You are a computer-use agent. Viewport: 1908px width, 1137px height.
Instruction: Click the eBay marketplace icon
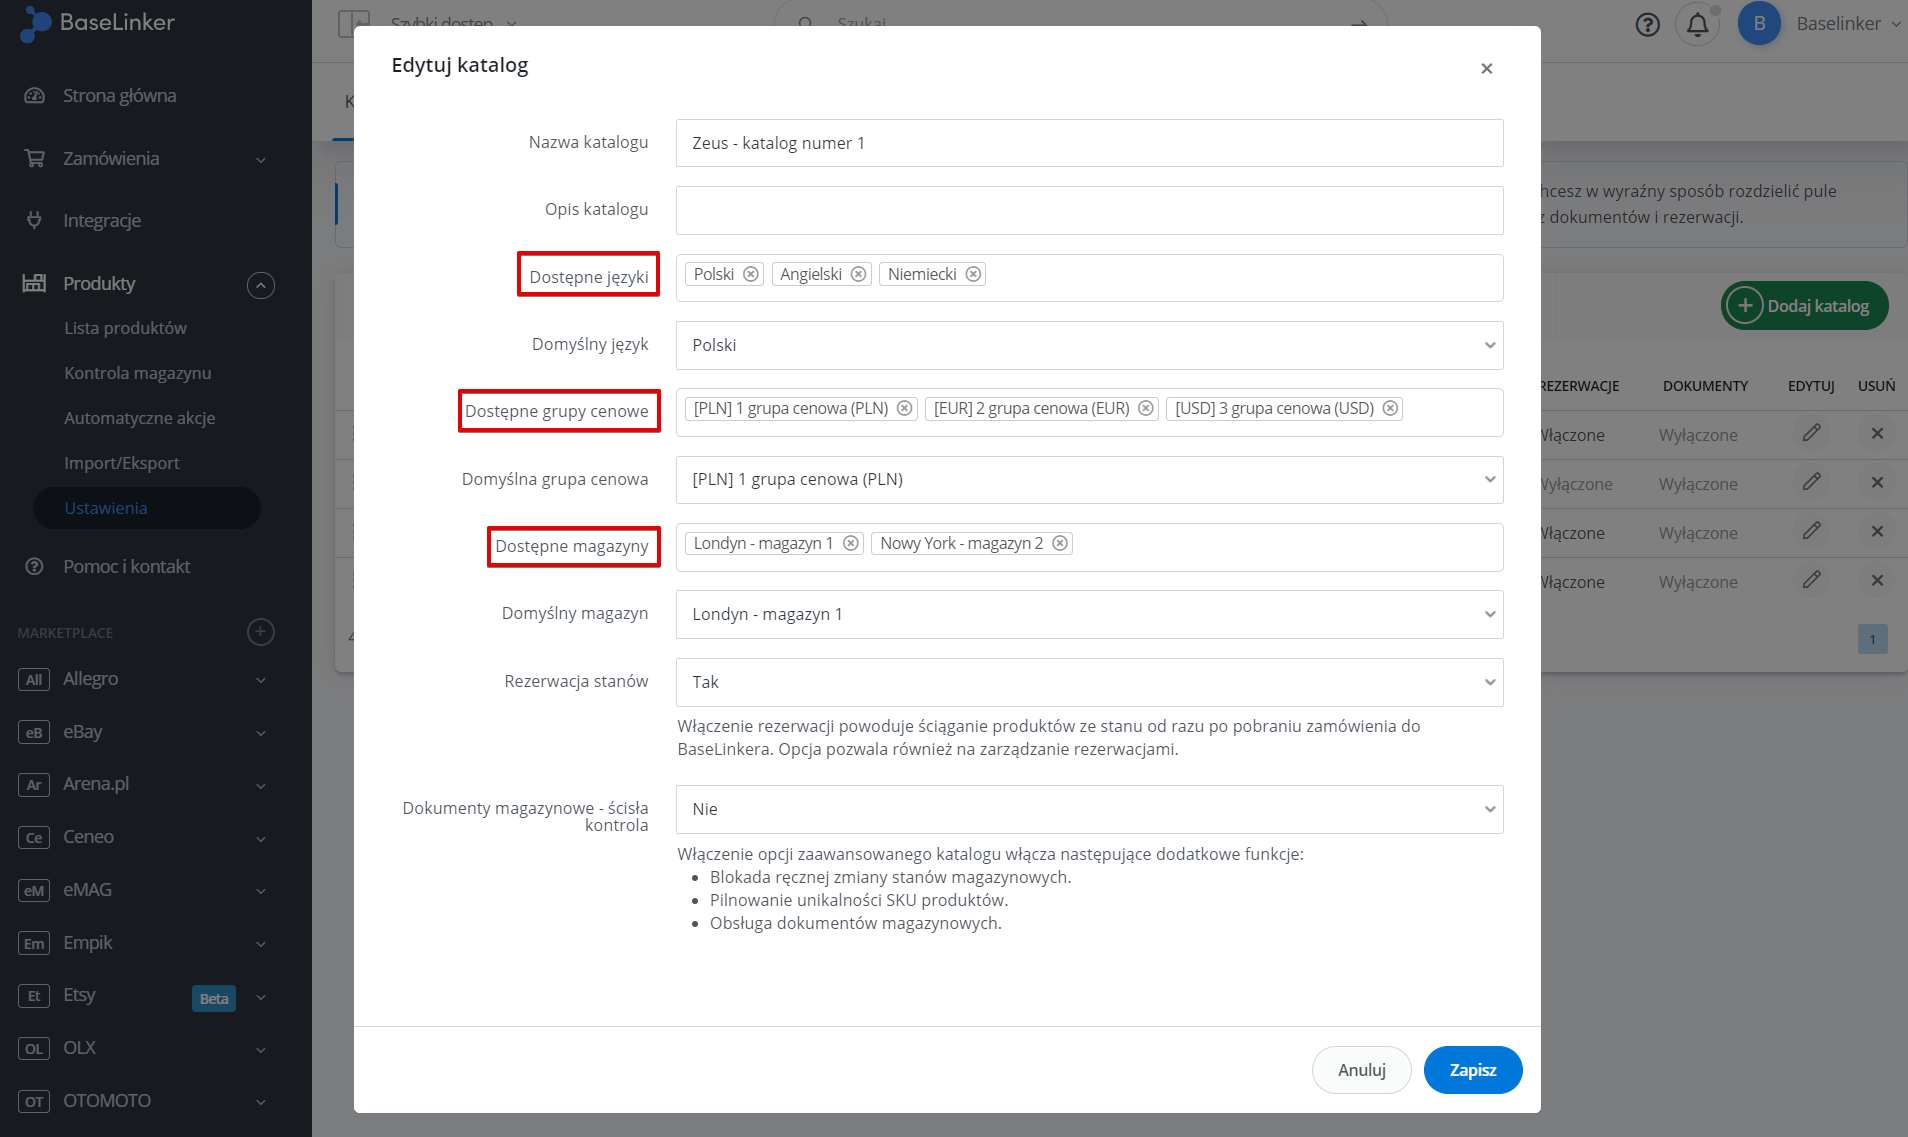(x=34, y=732)
